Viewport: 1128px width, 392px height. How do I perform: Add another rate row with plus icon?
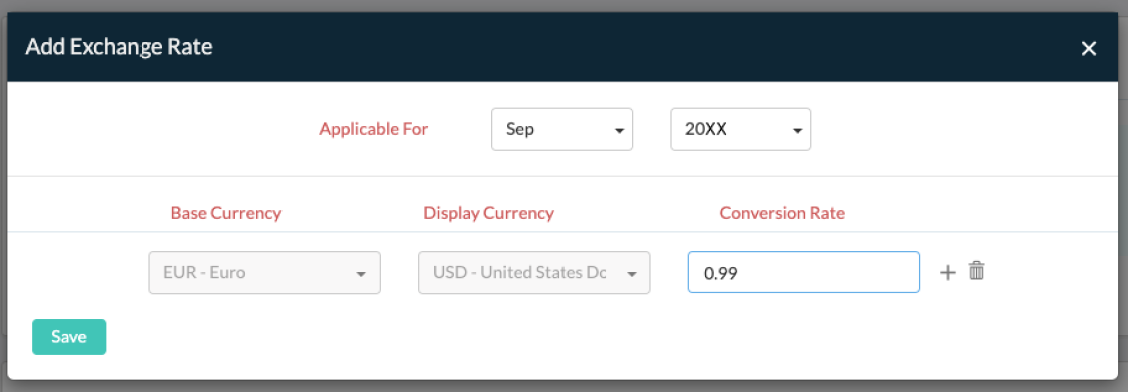tap(948, 273)
